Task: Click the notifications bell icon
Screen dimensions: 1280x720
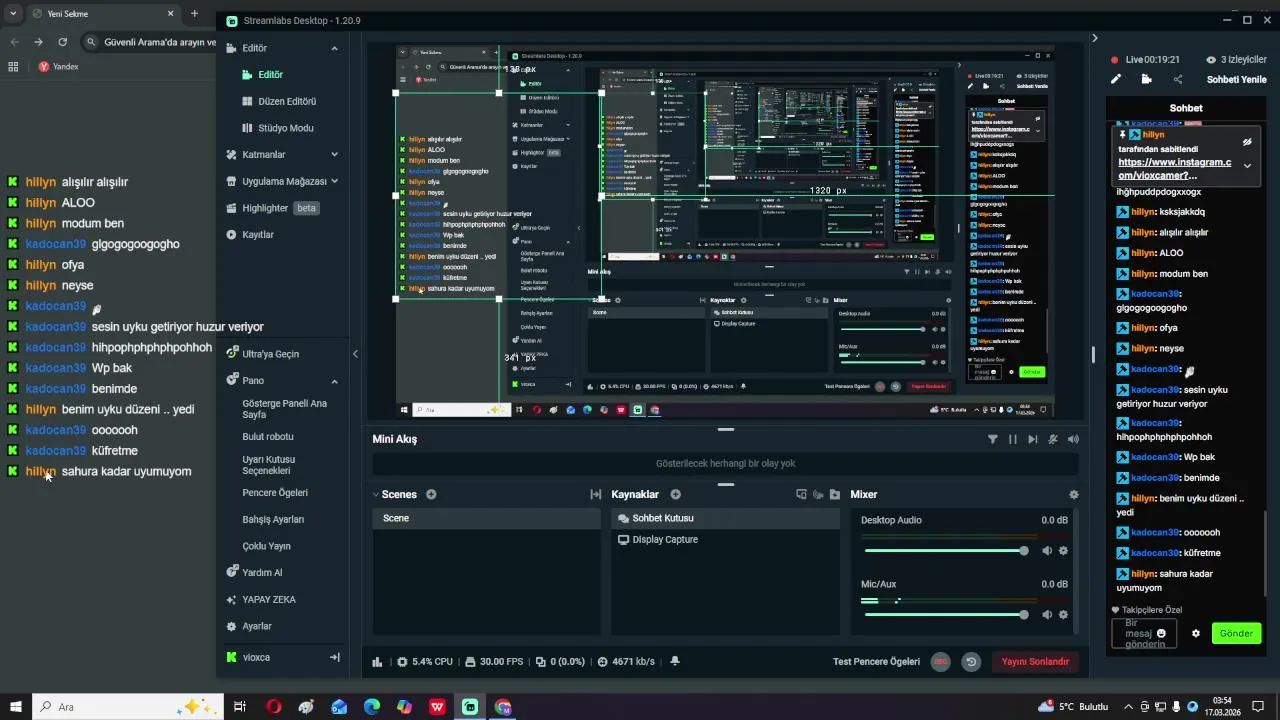Action: (675, 661)
